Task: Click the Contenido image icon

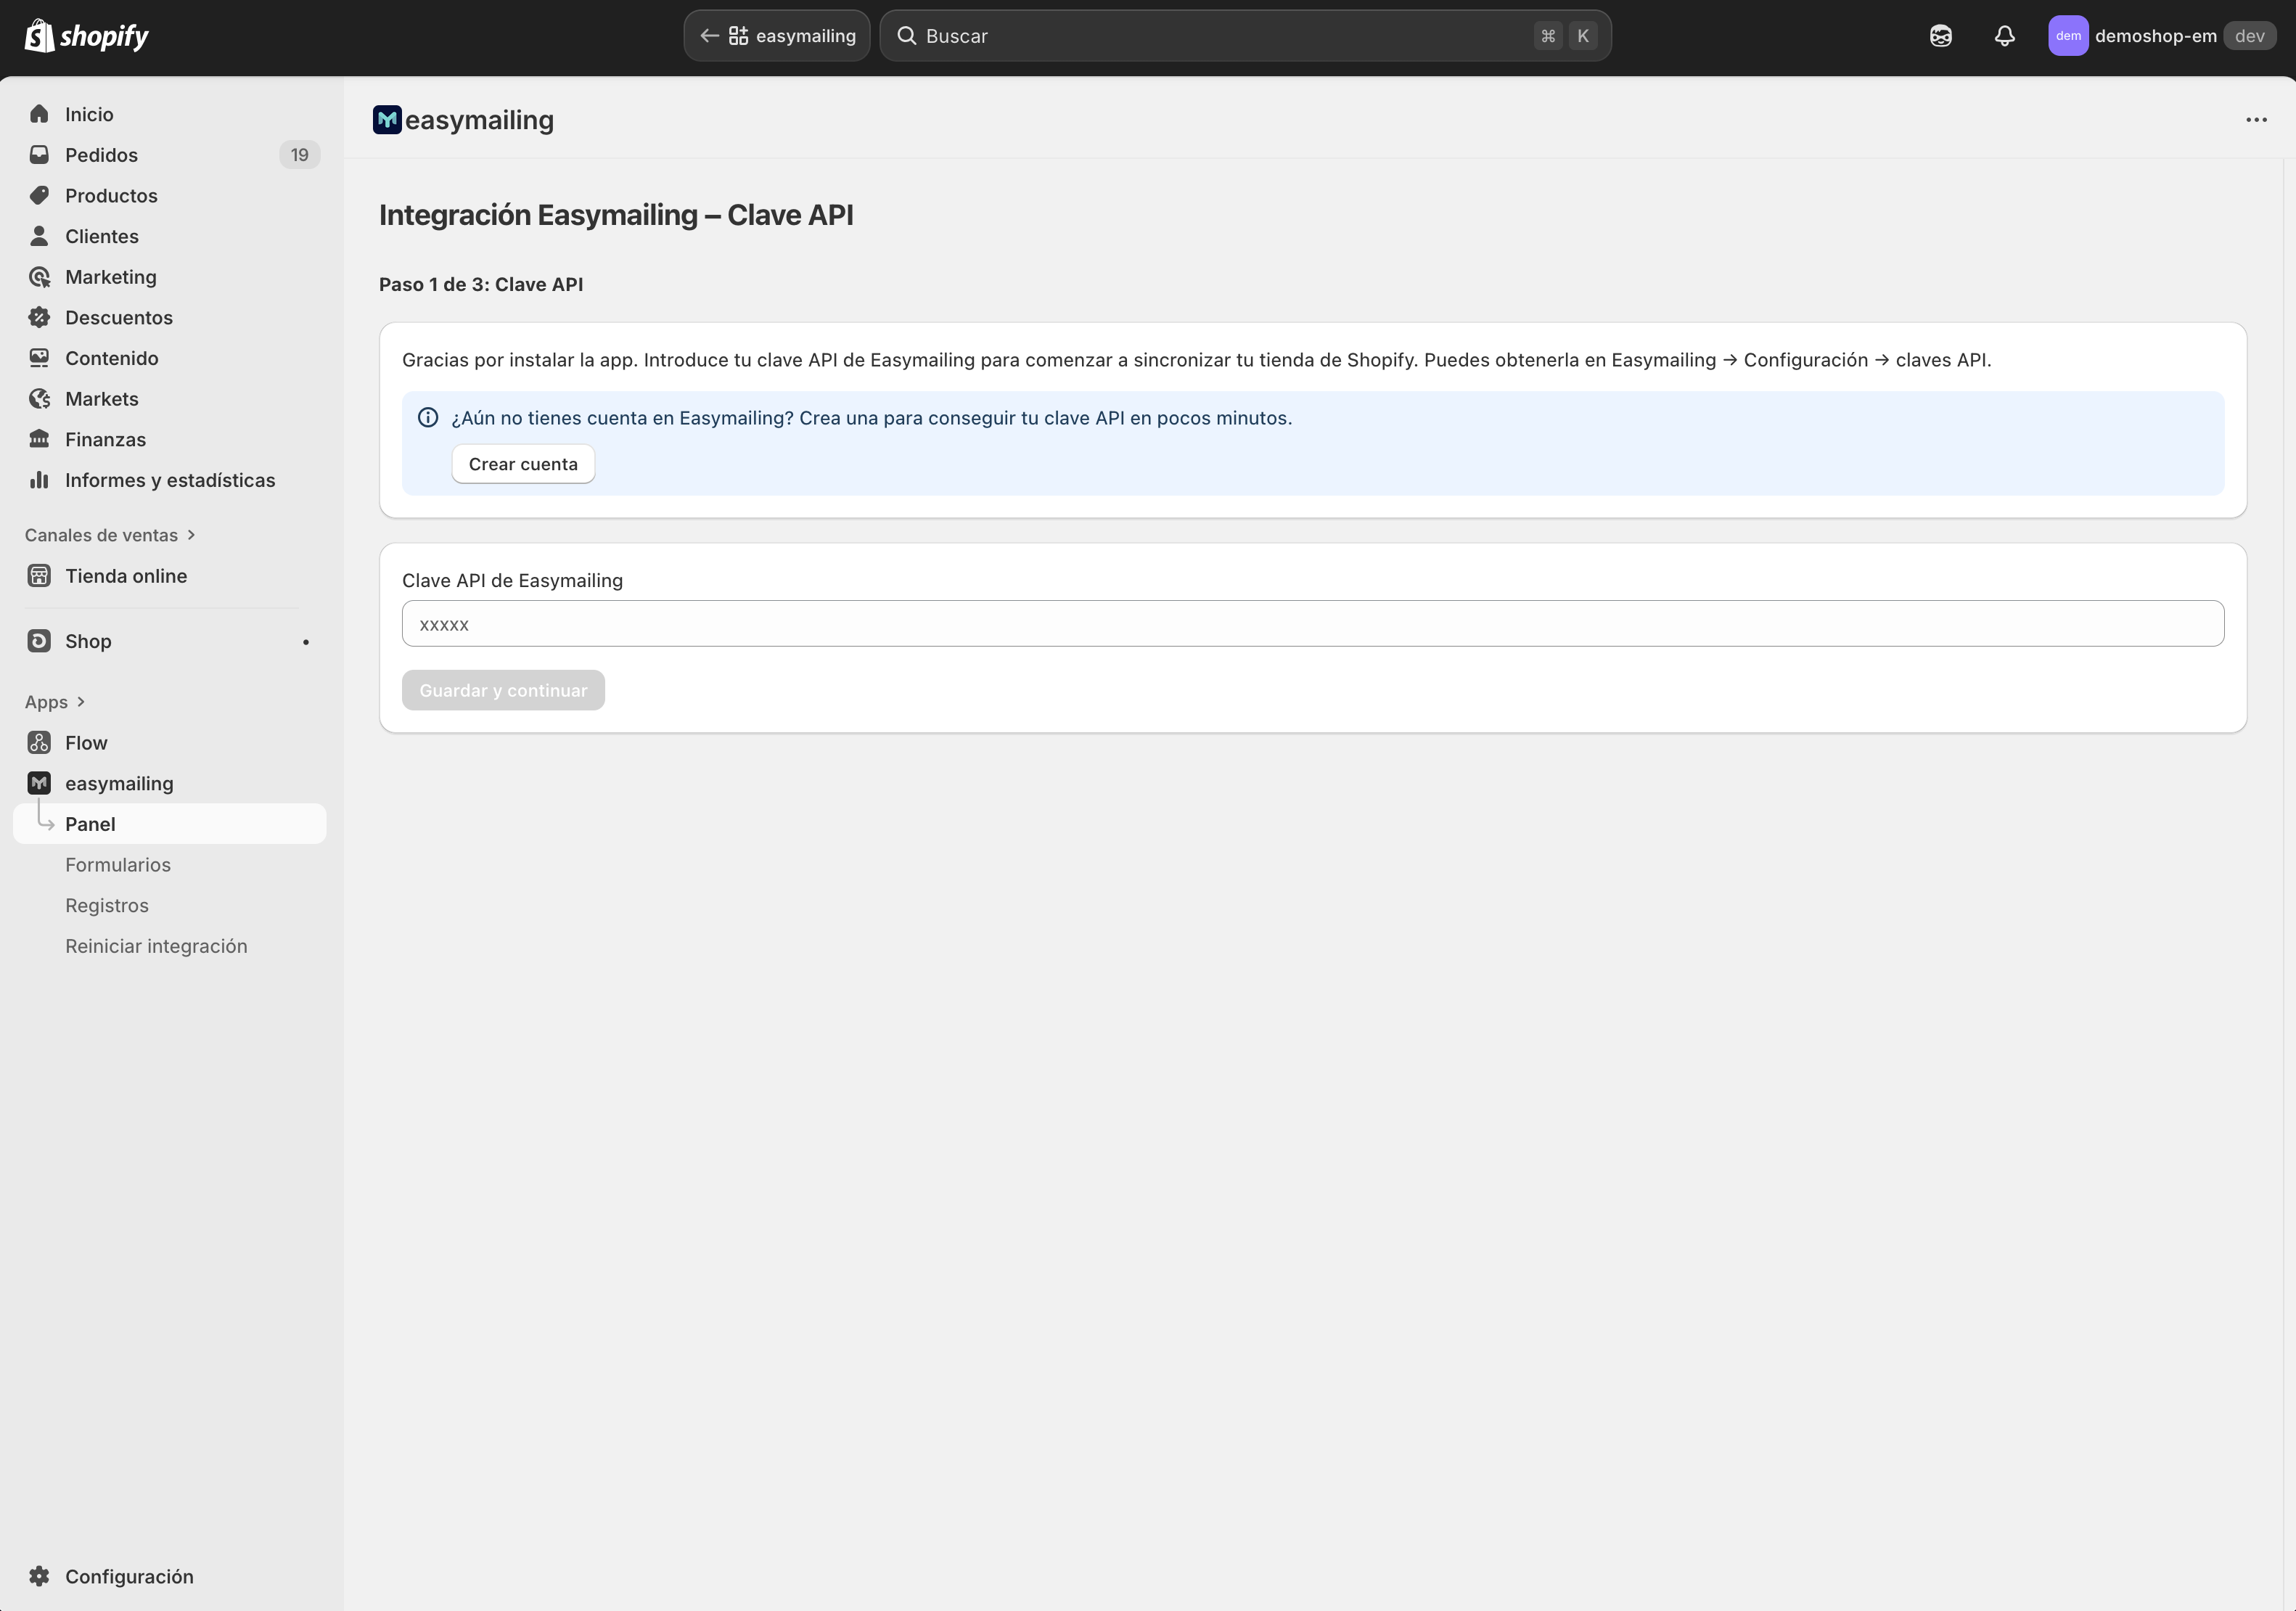Action: [39, 358]
